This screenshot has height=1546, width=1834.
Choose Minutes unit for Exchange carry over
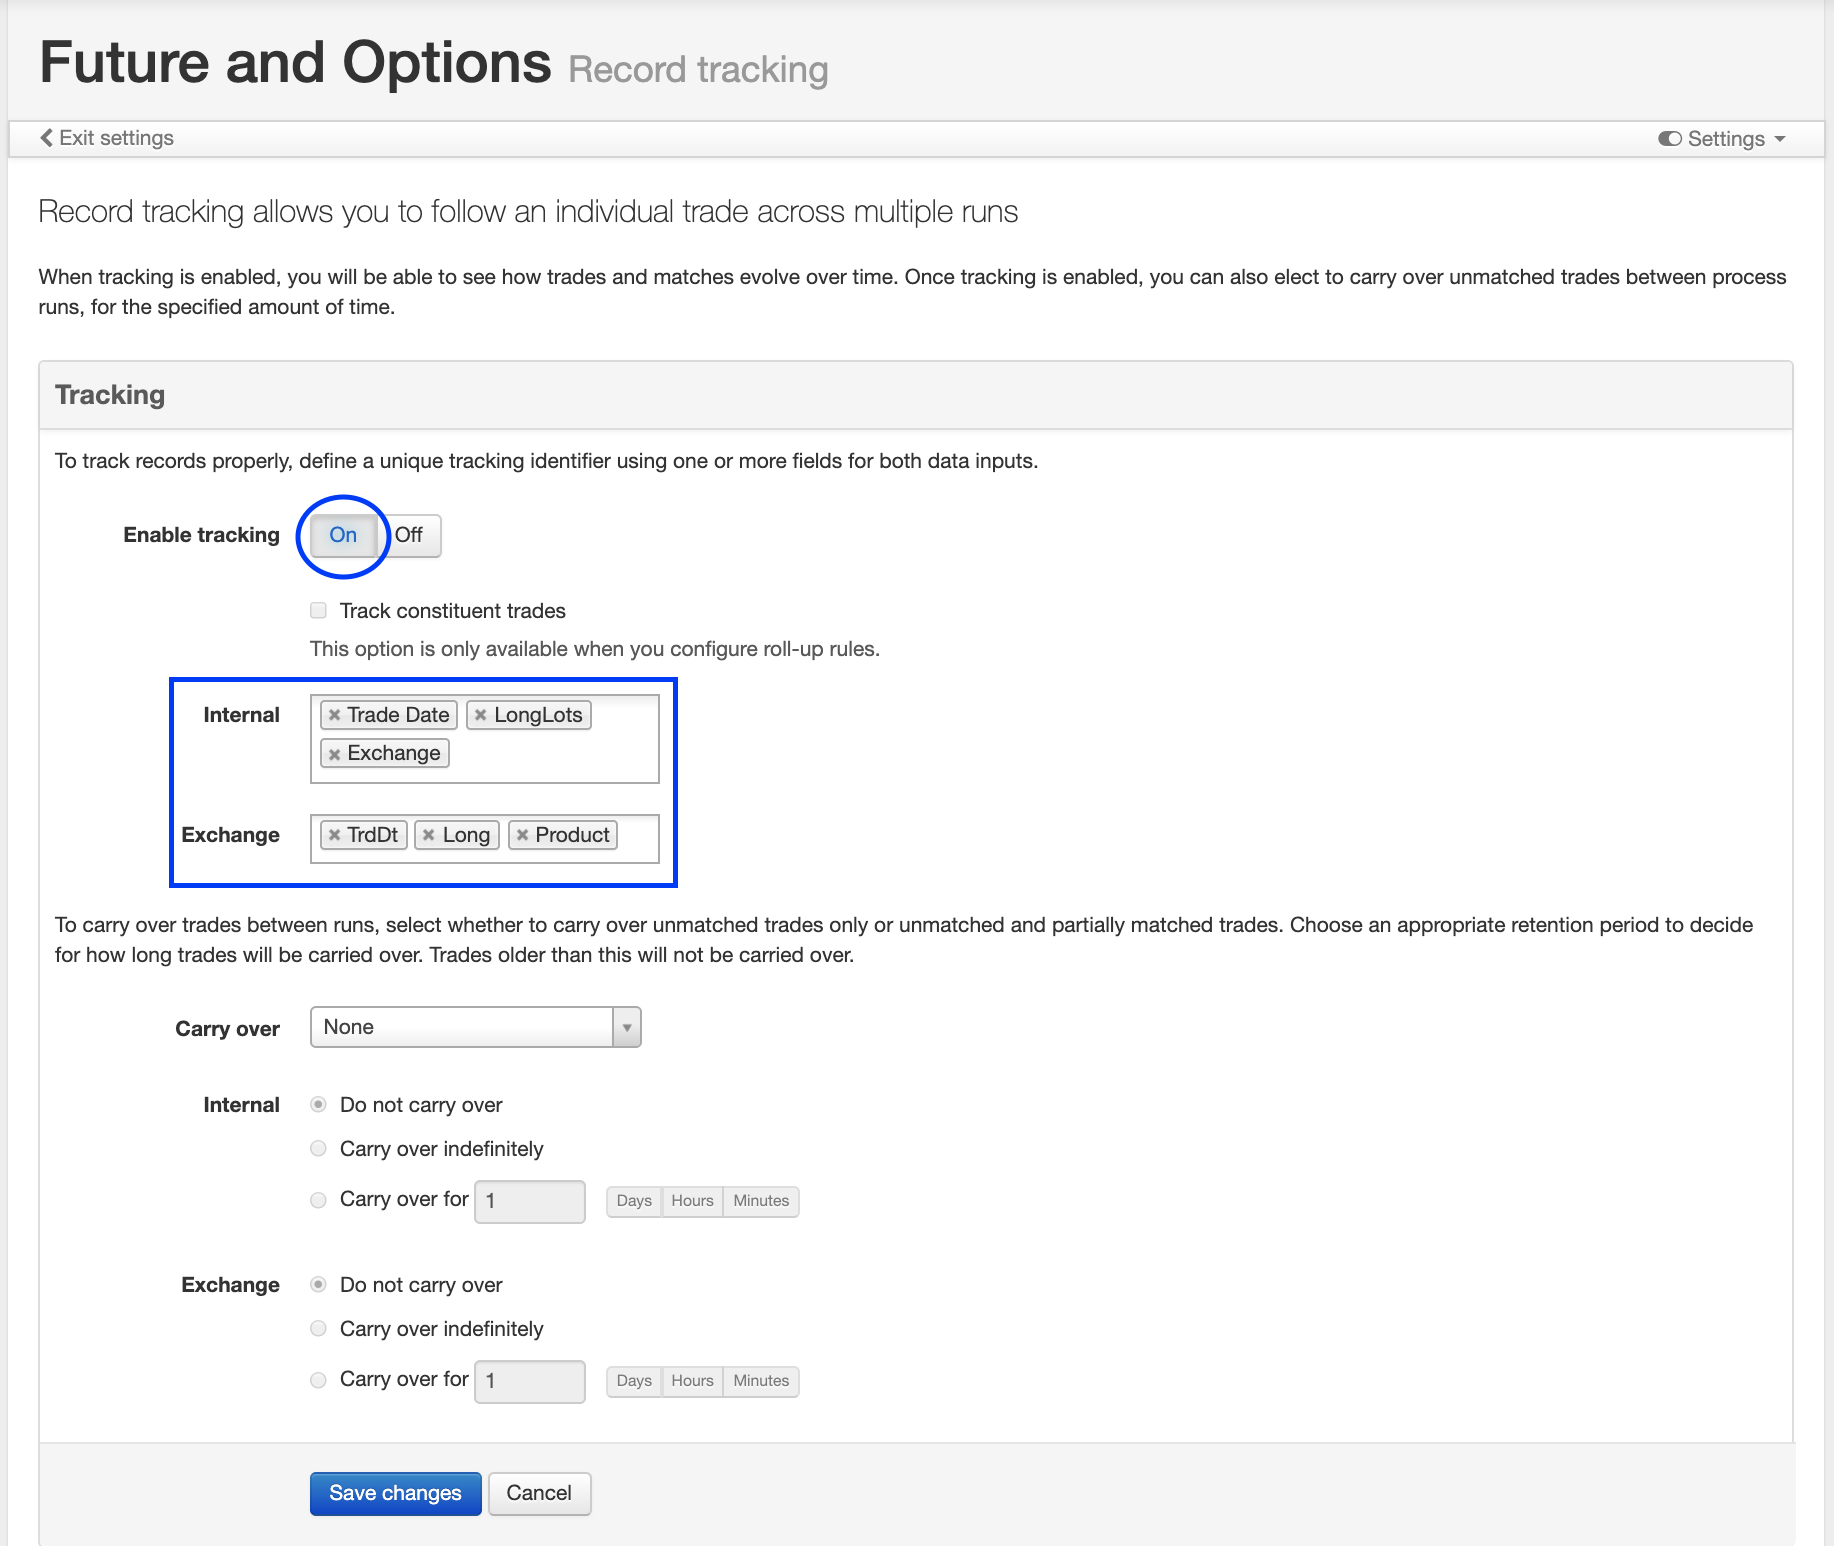click(x=761, y=1381)
